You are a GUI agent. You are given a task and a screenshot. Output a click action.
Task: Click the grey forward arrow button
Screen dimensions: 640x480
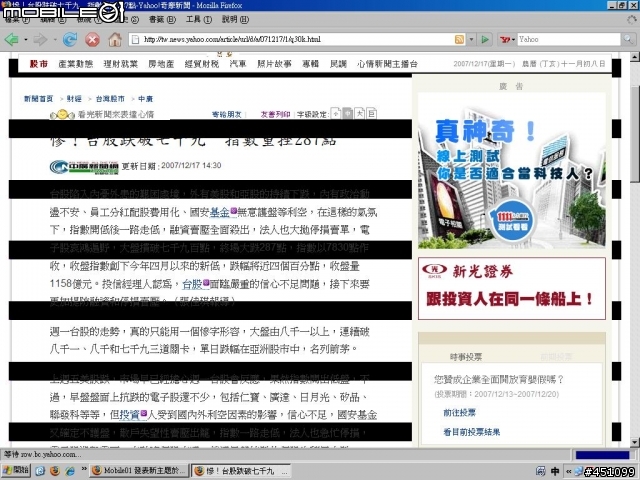coord(40,40)
